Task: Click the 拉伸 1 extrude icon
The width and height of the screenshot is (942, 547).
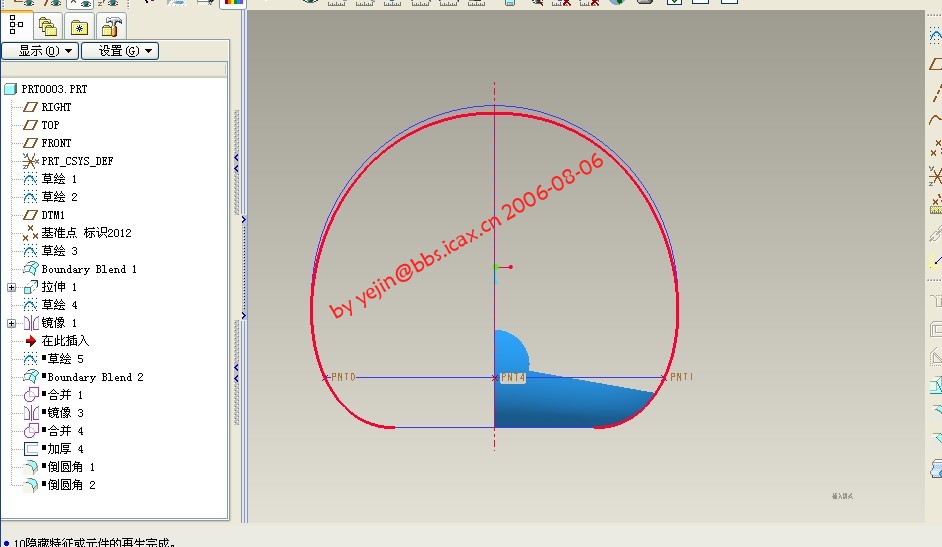Action: pyautogui.click(x=31, y=287)
